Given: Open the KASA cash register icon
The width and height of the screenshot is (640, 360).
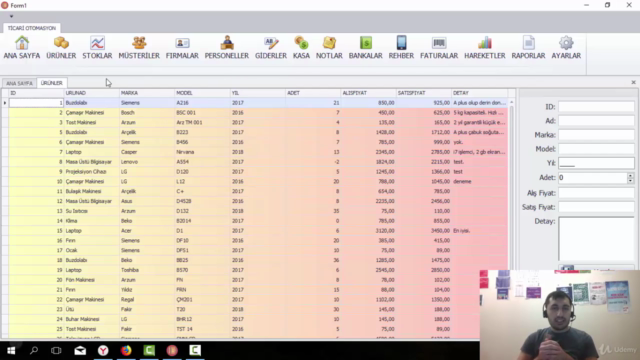Looking at the screenshot, I should (x=301, y=48).
